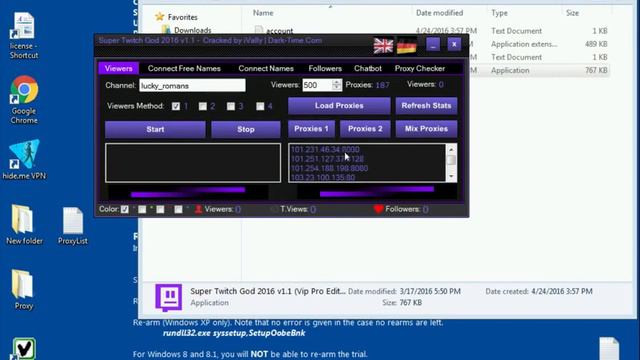Click the Viewers count spinner arrows
The height and width of the screenshot is (360, 640).
tap(336, 85)
